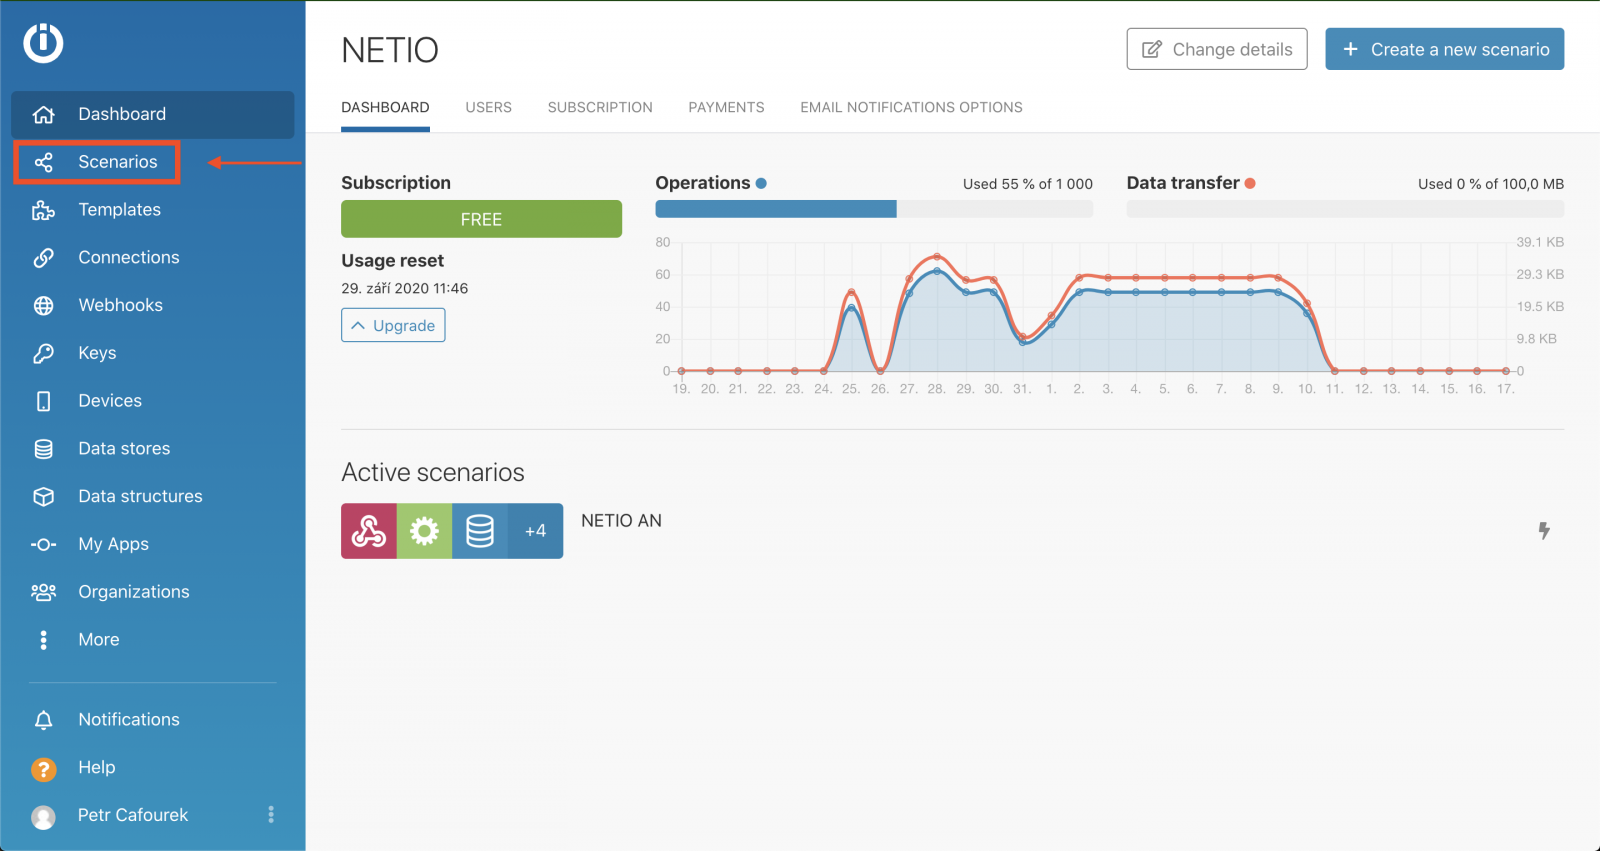Click the Active scenarios heading
1600x851 pixels.
(433, 472)
